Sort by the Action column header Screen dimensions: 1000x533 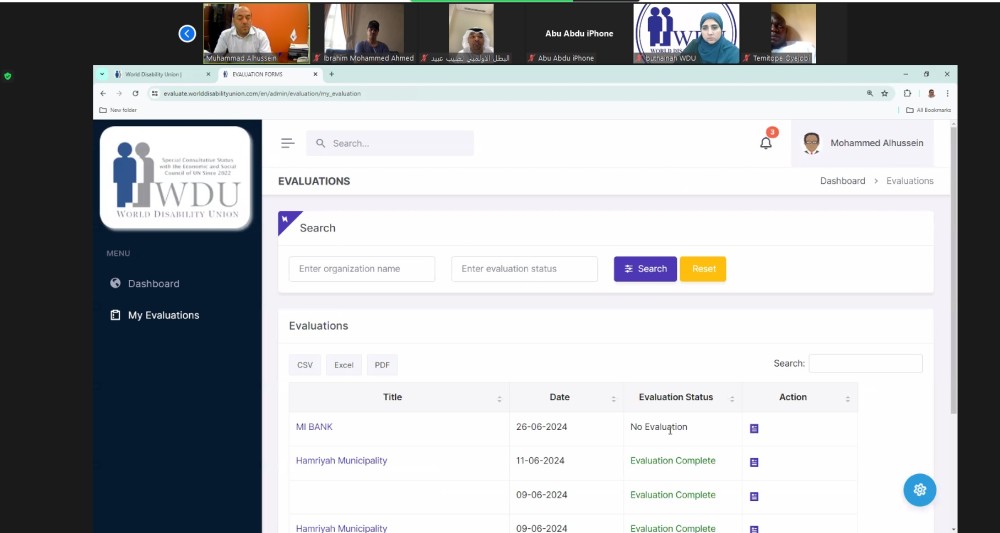[x=800, y=397]
